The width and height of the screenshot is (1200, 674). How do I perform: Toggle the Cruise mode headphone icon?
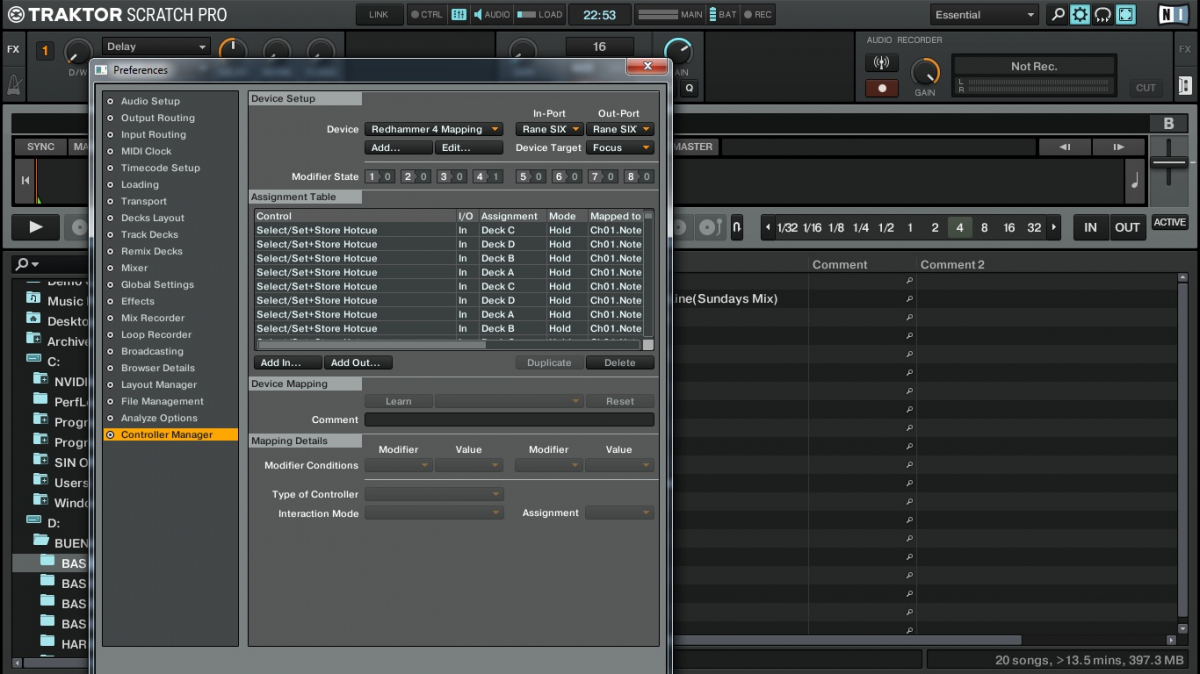point(1103,15)
